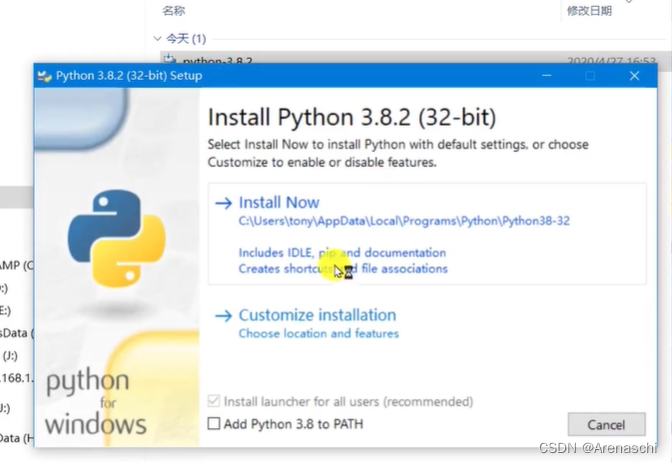
Task: Select the python-3.8.2 file icon in Explorer
Action: tap(170, 59)
